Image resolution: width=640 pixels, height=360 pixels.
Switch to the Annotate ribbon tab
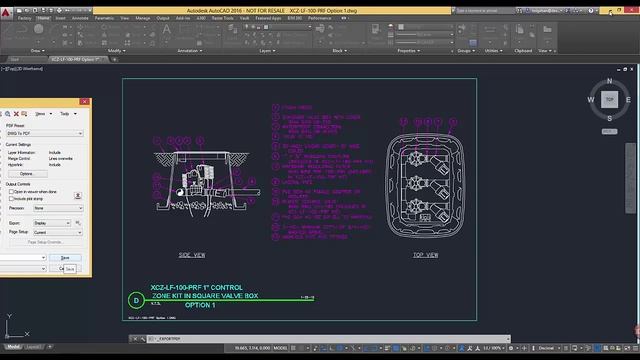click(x=80, y=18)
